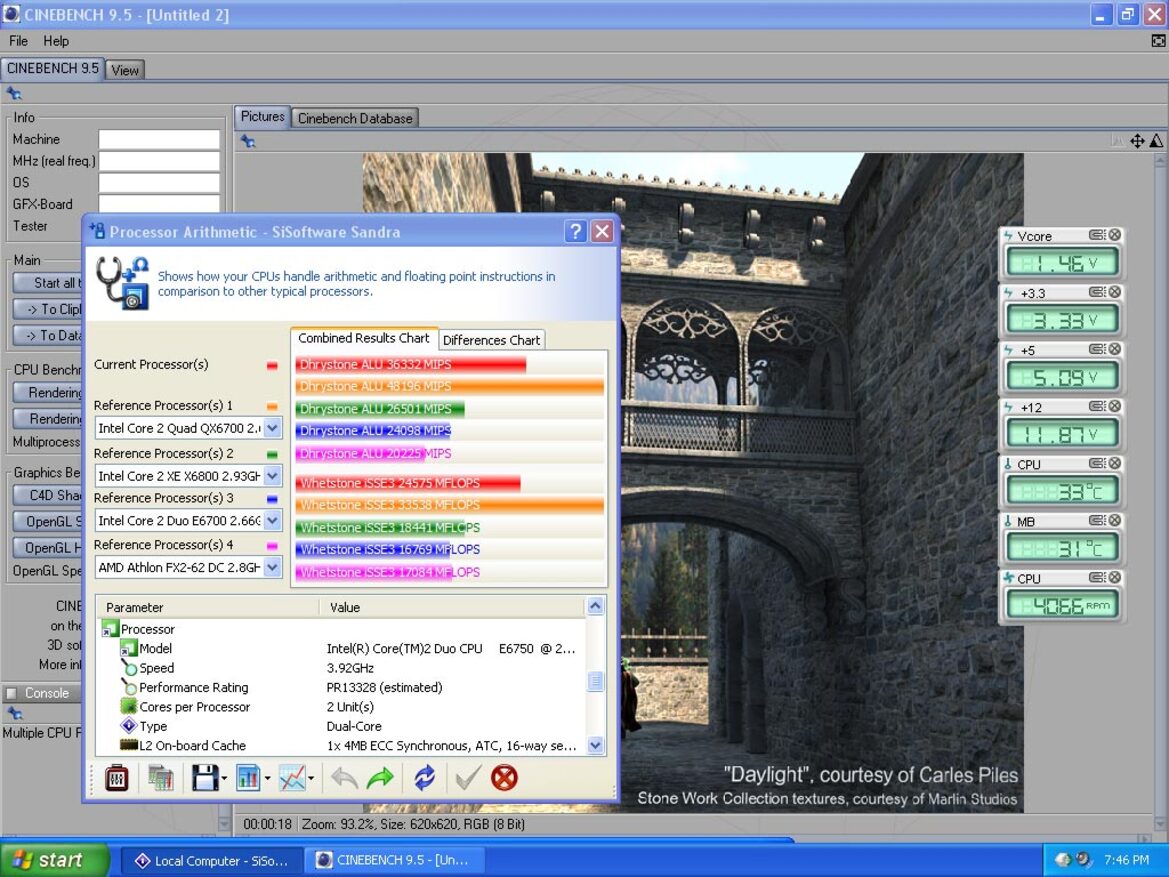
Task: Switch to the View tab
Action: (x=125, y=70)
